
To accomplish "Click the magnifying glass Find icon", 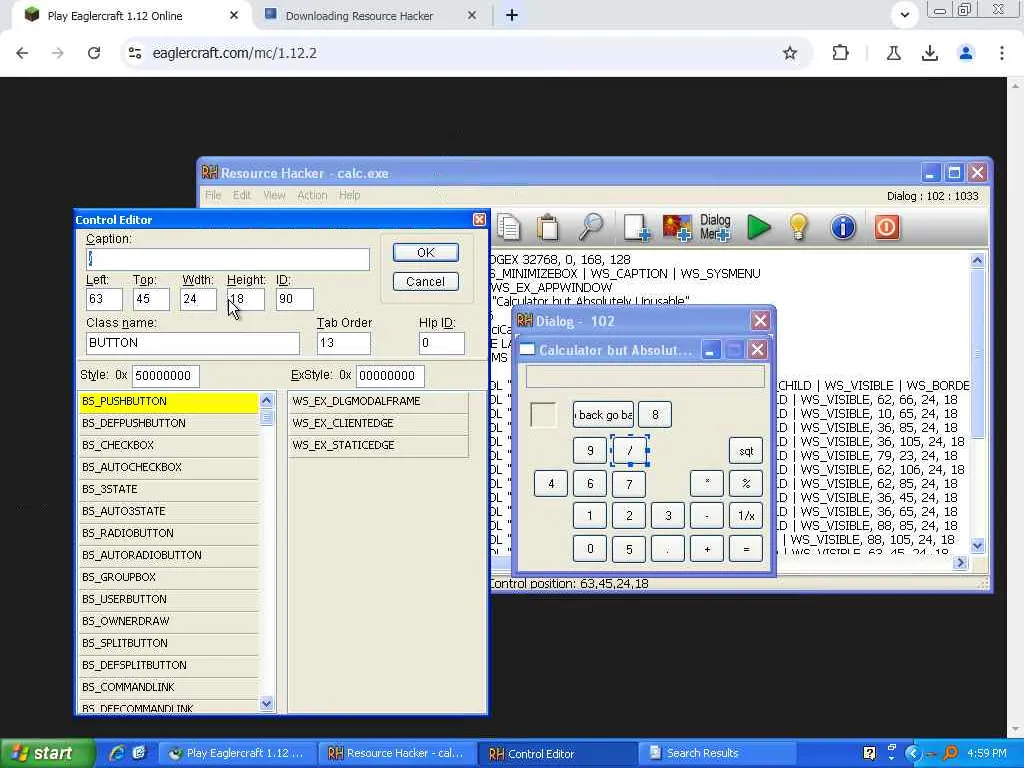I will coord(591,228).
